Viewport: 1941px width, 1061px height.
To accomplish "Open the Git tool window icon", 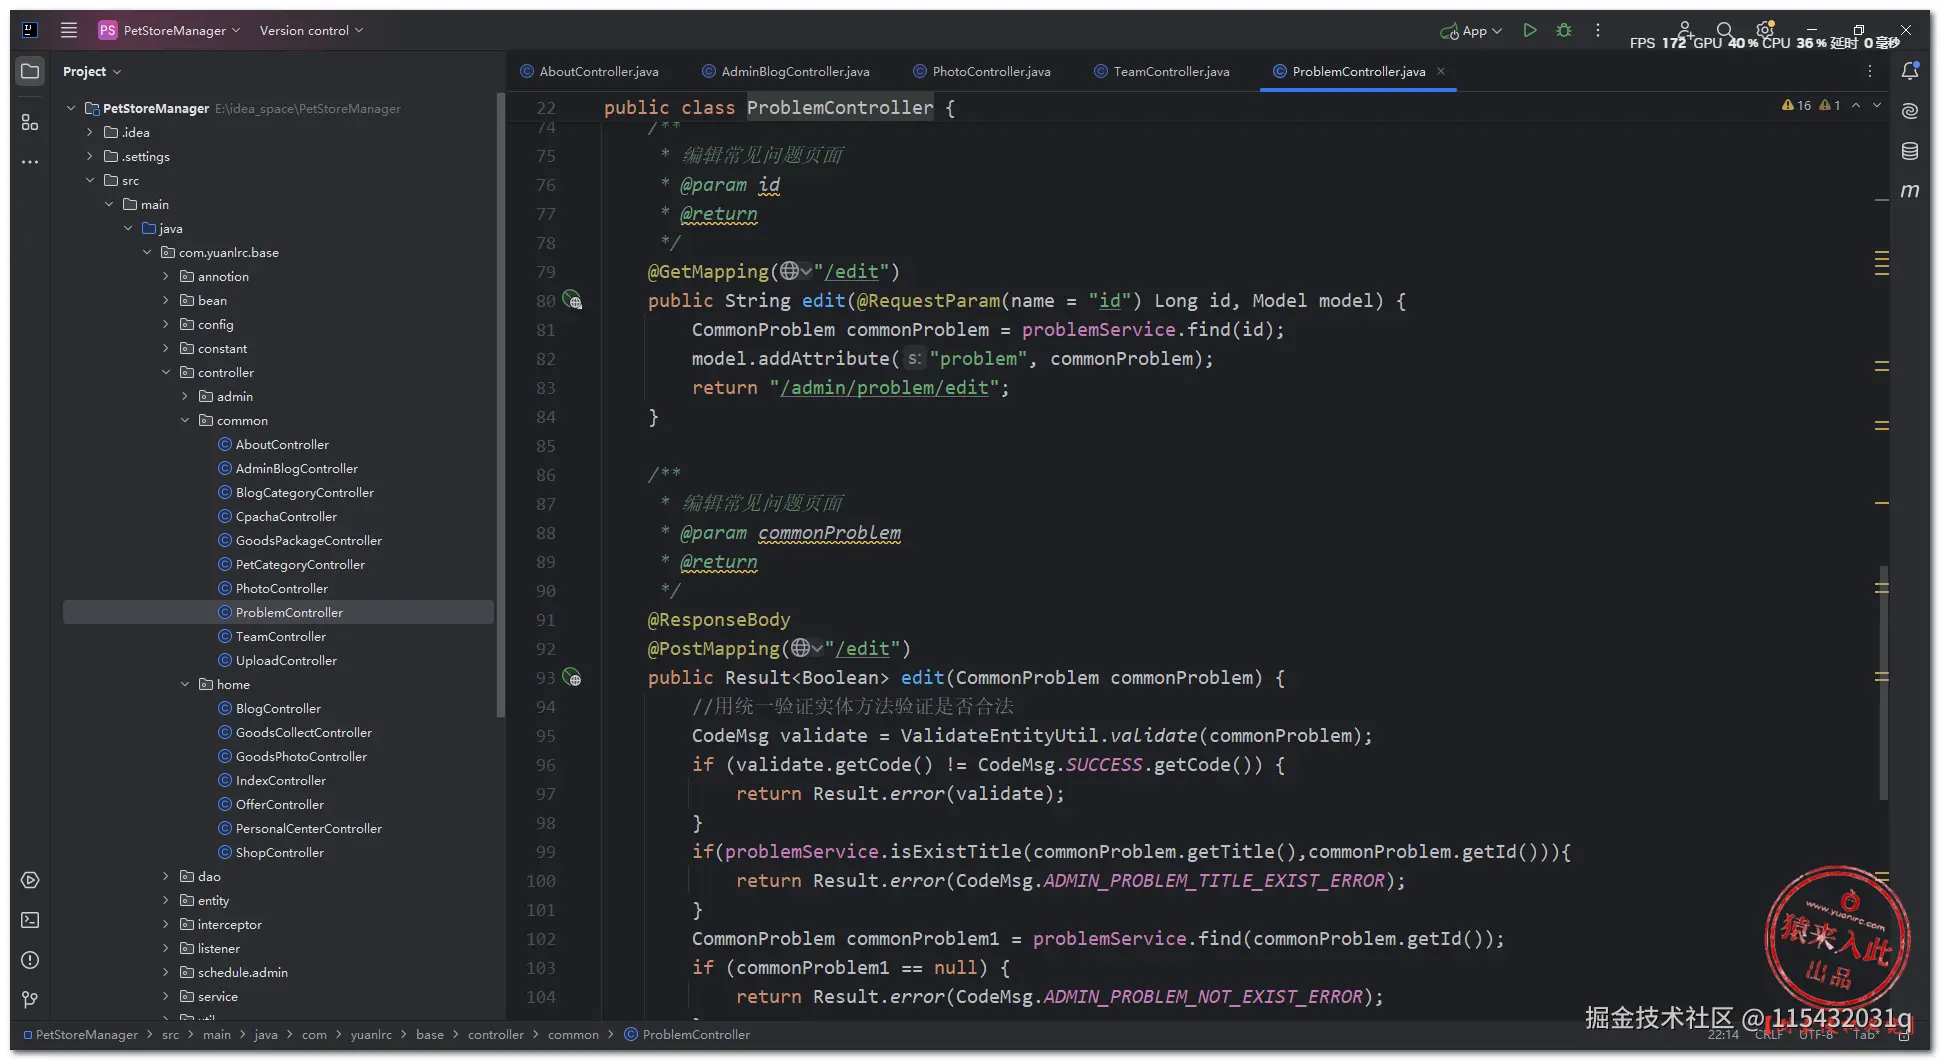I will coord(30,999).
